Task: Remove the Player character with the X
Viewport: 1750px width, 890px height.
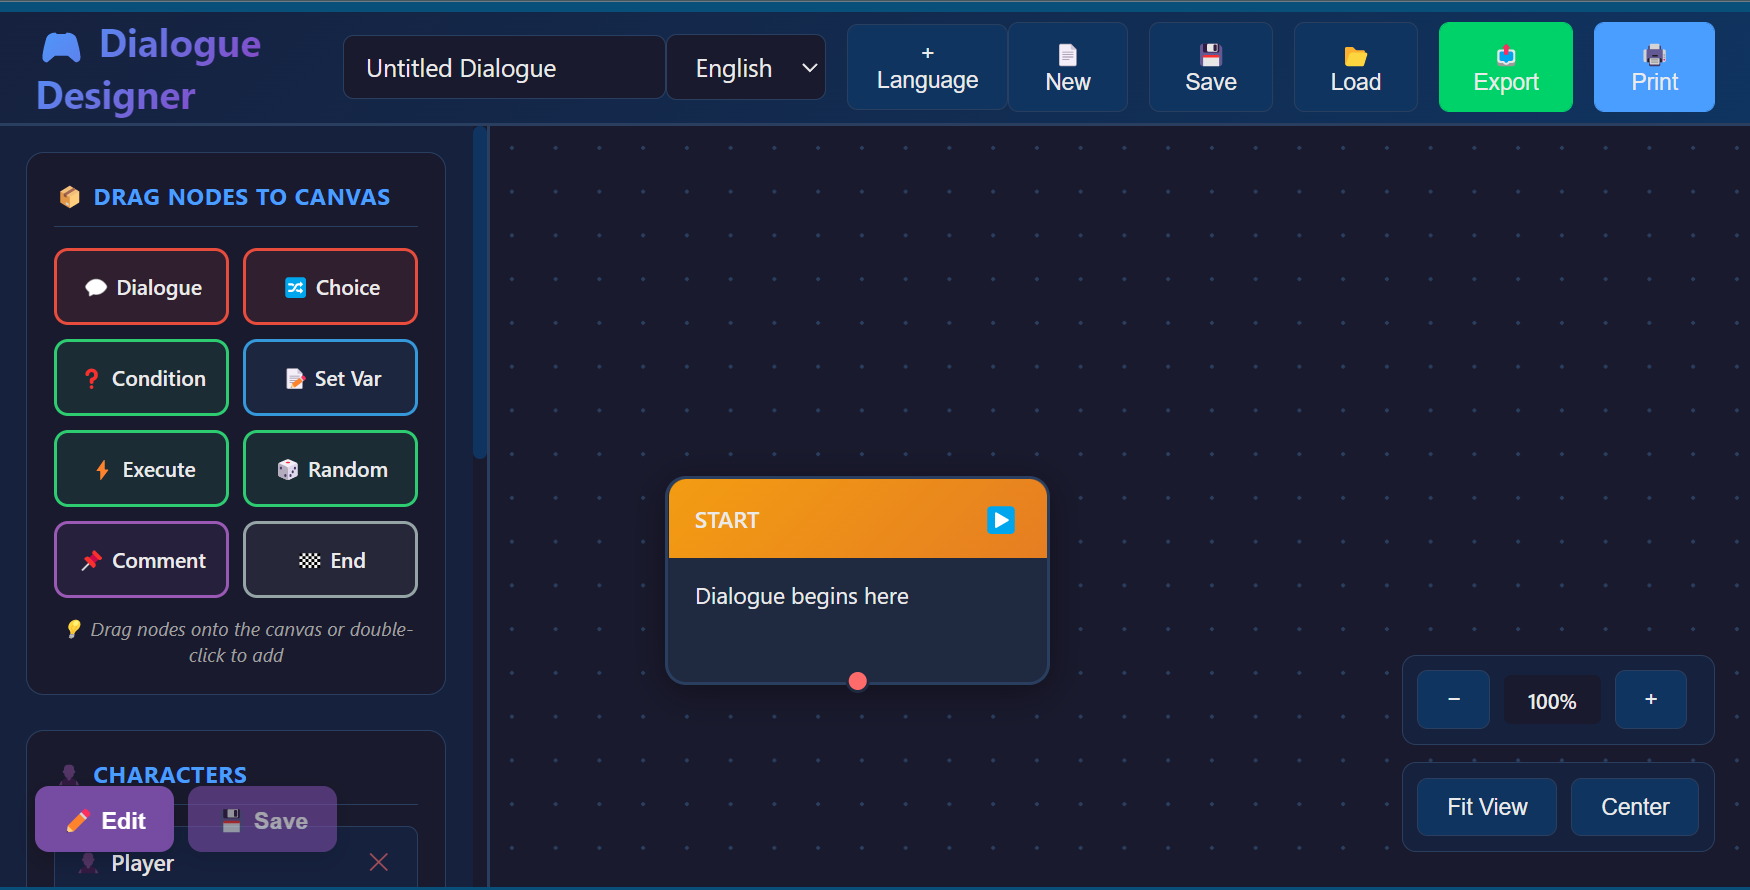Action: pyautogui.click(x=379, y=862)
